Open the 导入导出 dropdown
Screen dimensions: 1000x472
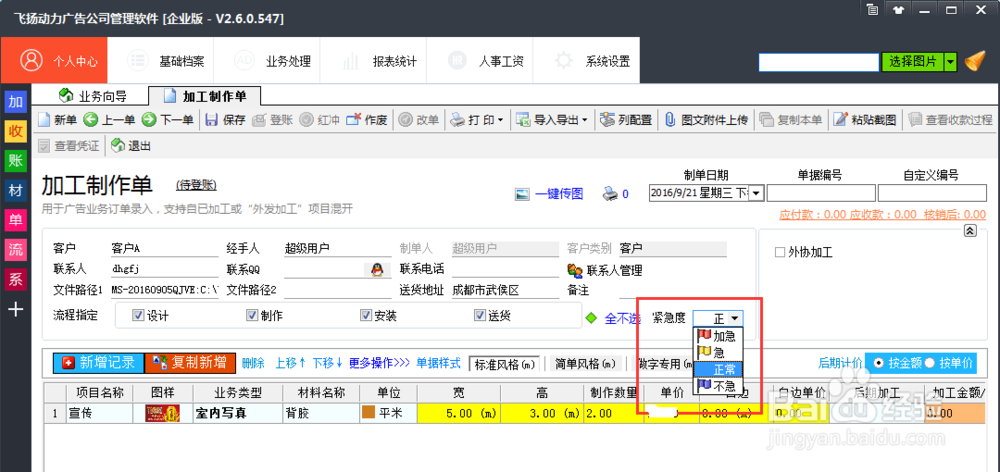pos(552,119)
